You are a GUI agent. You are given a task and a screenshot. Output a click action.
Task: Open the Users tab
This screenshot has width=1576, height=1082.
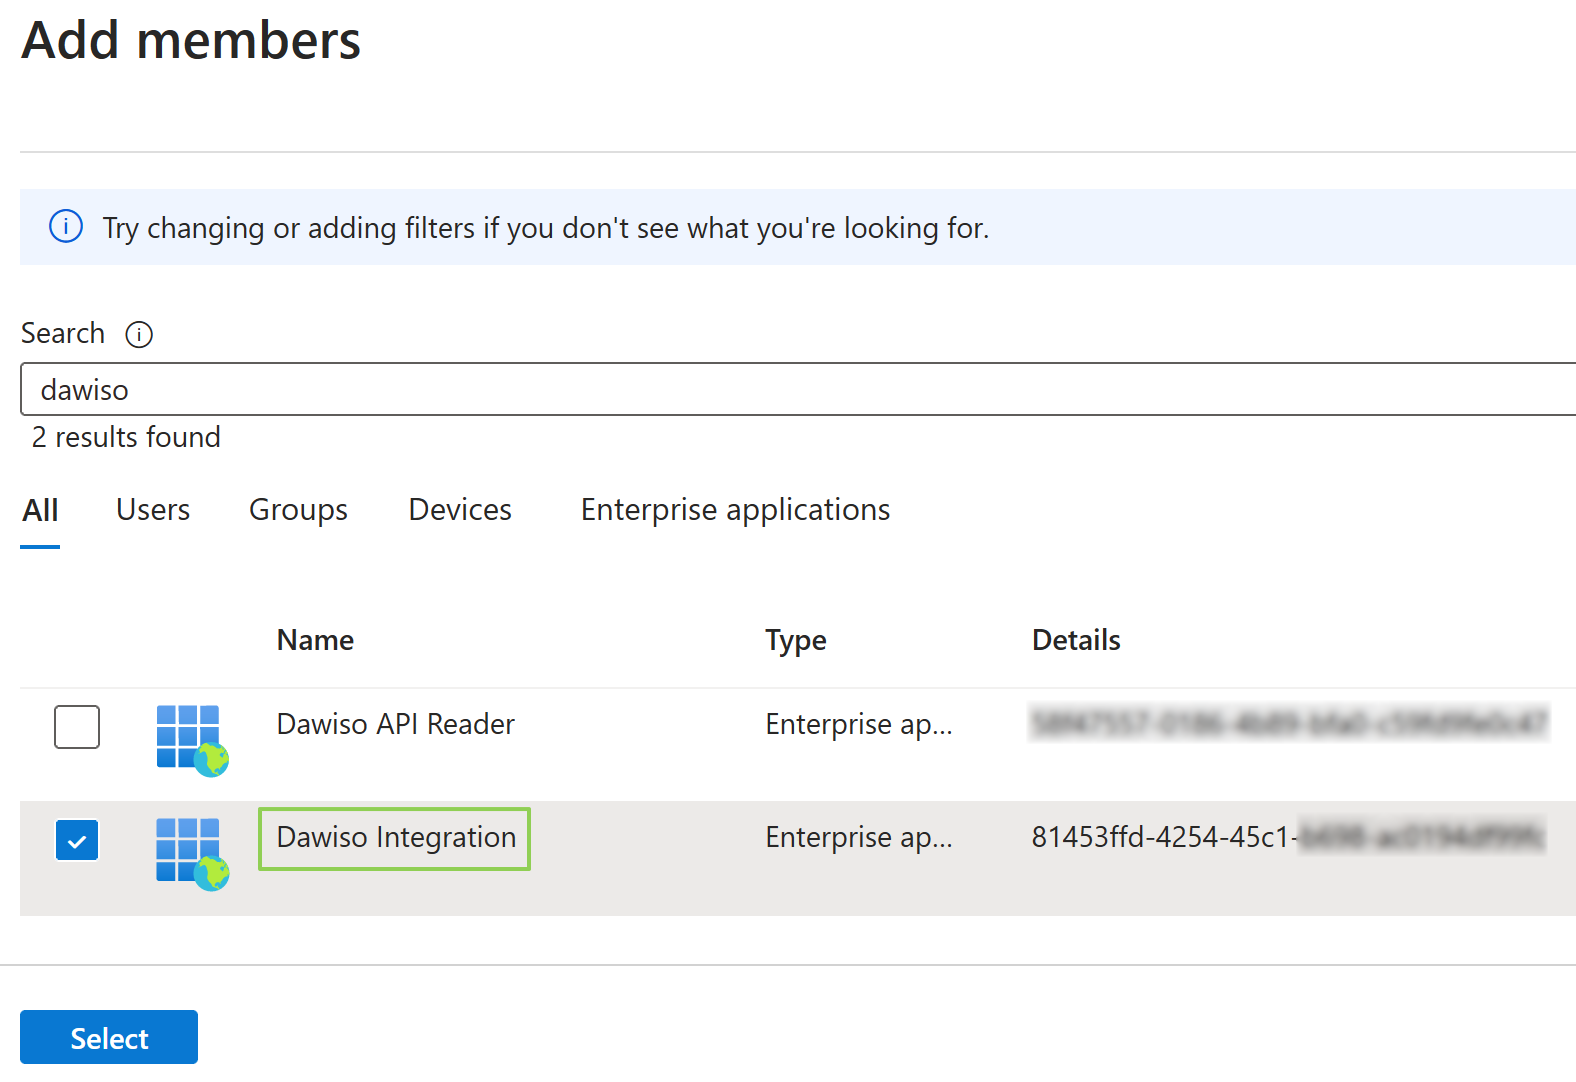153,510
